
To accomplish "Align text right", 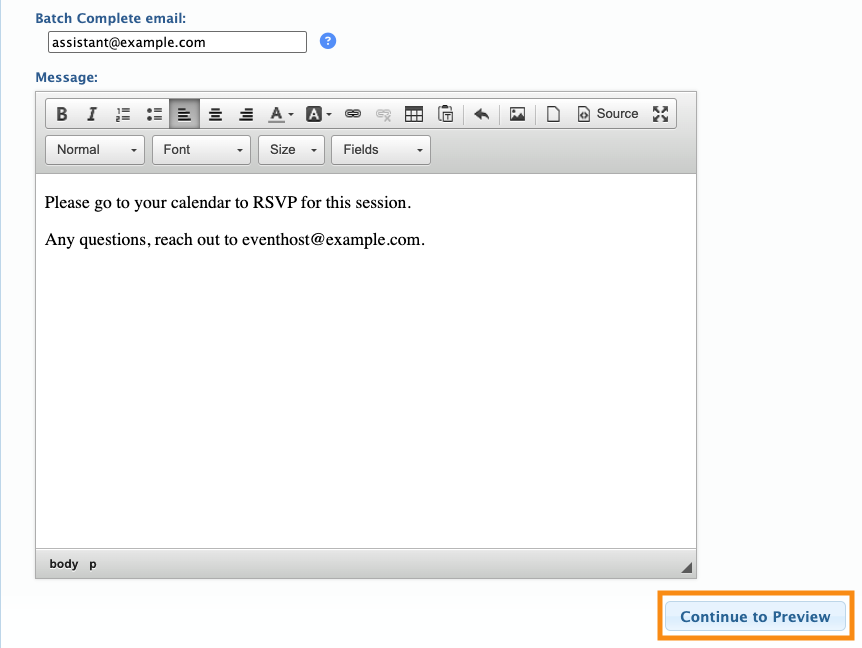I will coord(246,114).
